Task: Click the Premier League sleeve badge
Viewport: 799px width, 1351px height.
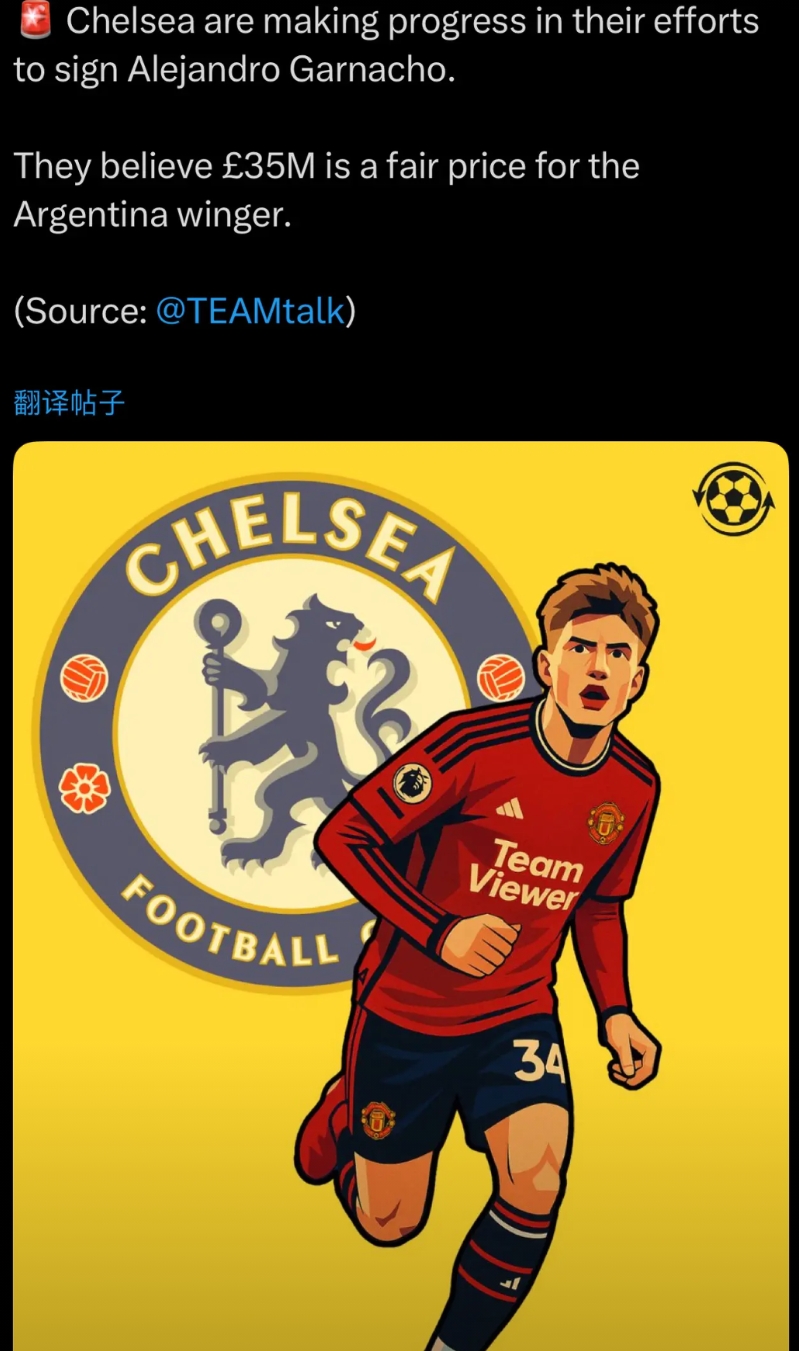Action: coord(410,780)
